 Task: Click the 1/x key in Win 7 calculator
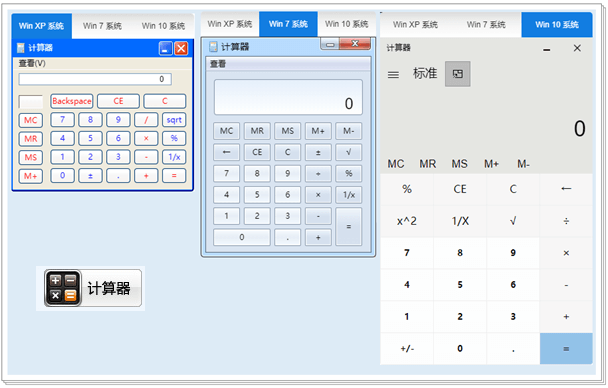click(x=349, y=195)
